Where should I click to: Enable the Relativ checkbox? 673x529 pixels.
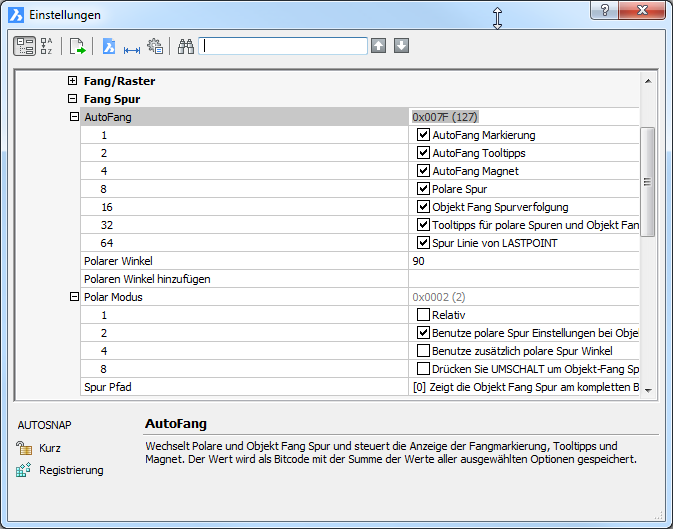pos(423,315)
